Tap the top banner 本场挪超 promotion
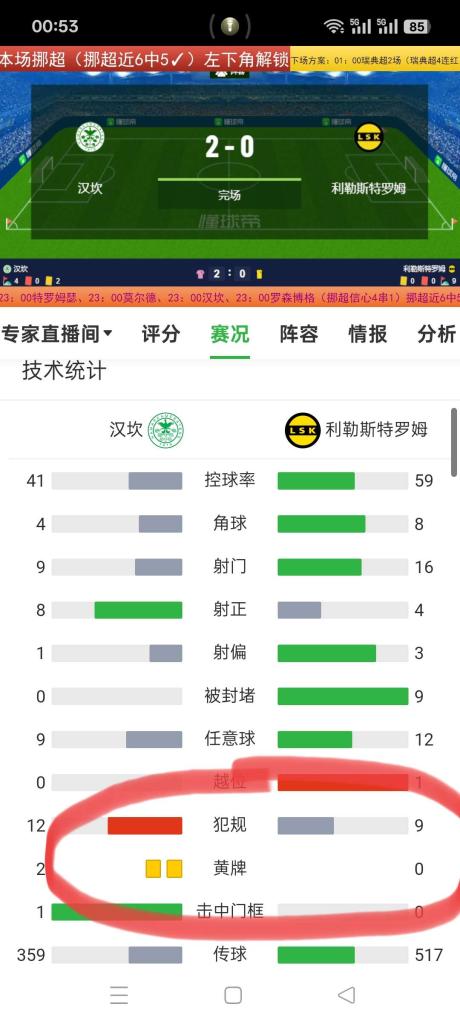The height and width of the screenshot is (1027, 460). (x=145, y=61)
